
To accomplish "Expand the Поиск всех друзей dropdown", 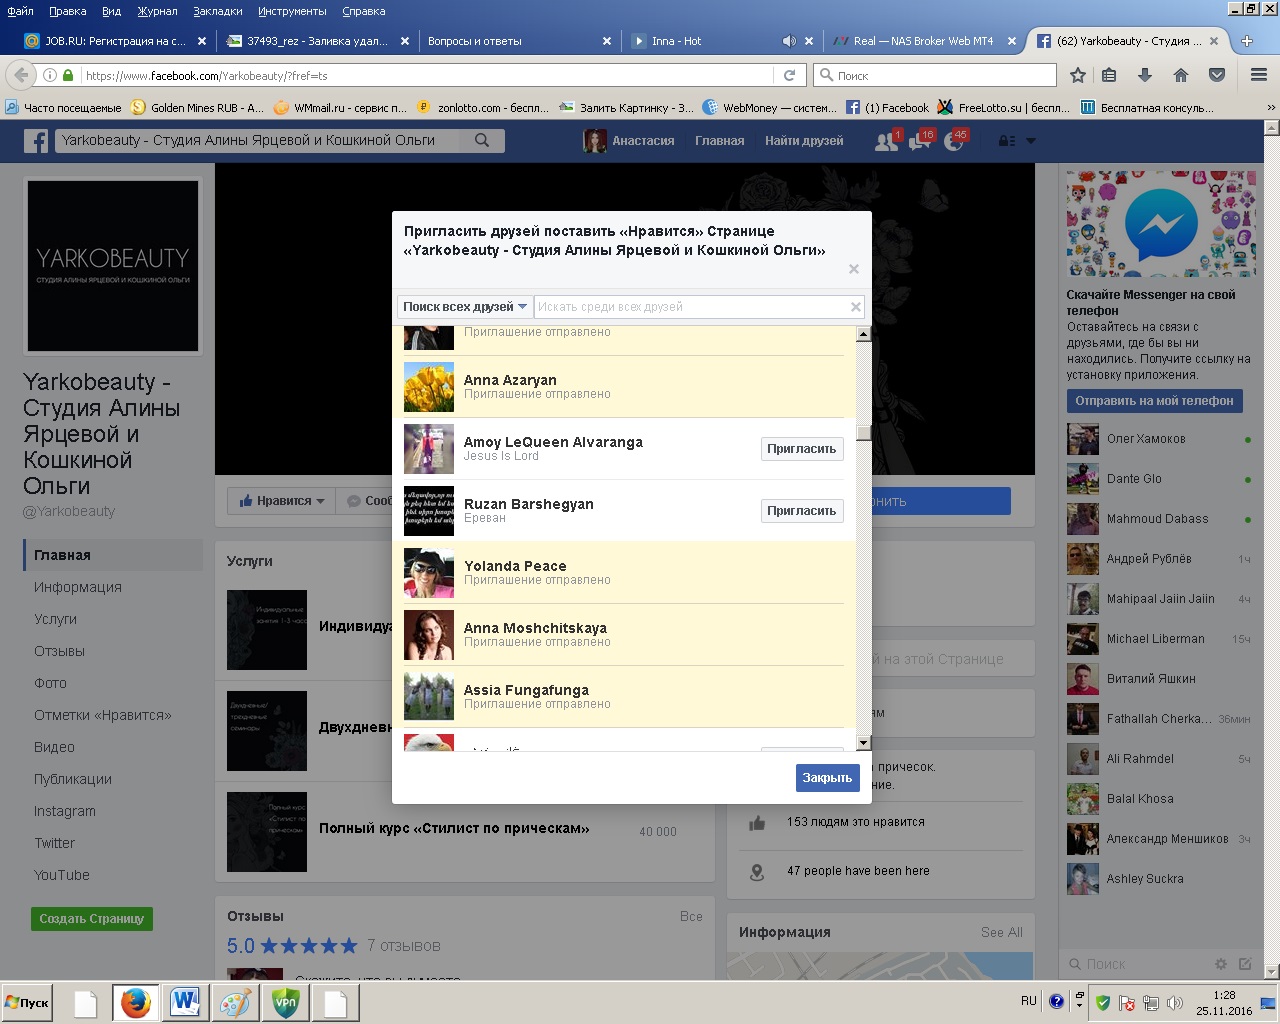I will tap(464, 307).
